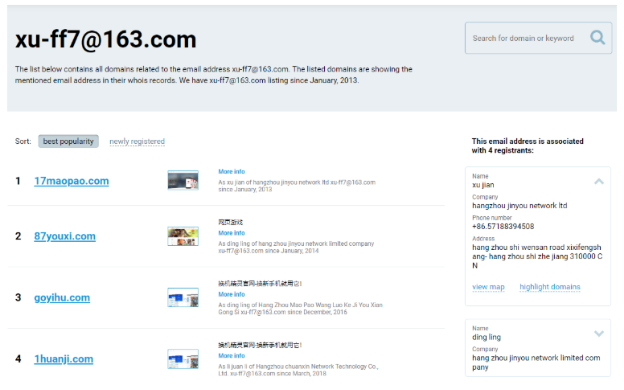Sort by newly registered

pos(137,141)
